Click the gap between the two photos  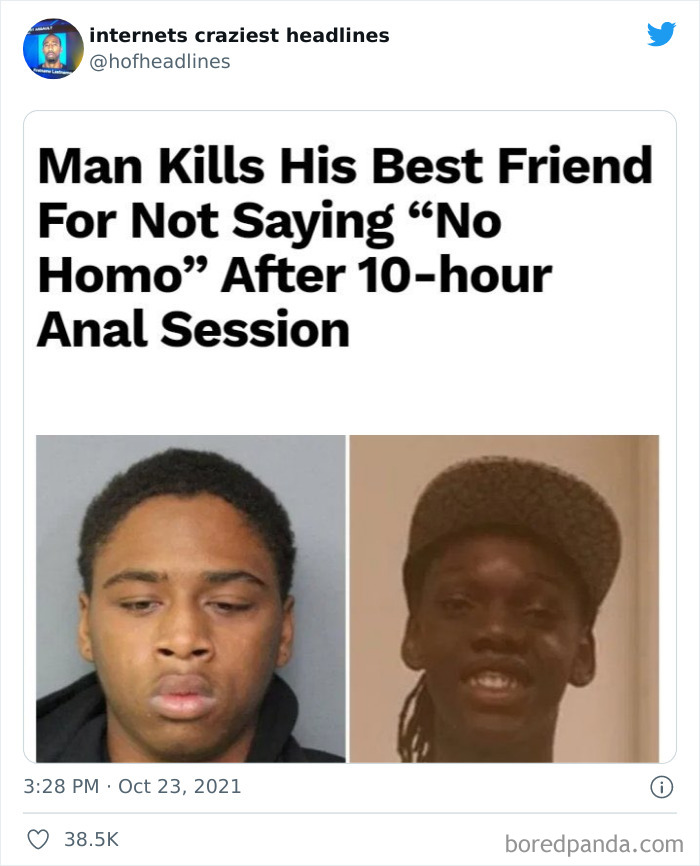tap(348, 599)
